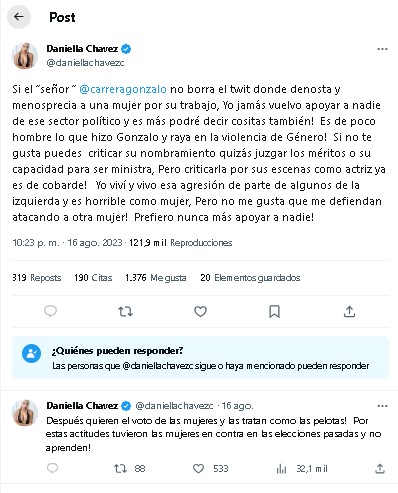Bookmark the main post
The width and height of the screenshot is (398, 493).
(x=274, y=312)
